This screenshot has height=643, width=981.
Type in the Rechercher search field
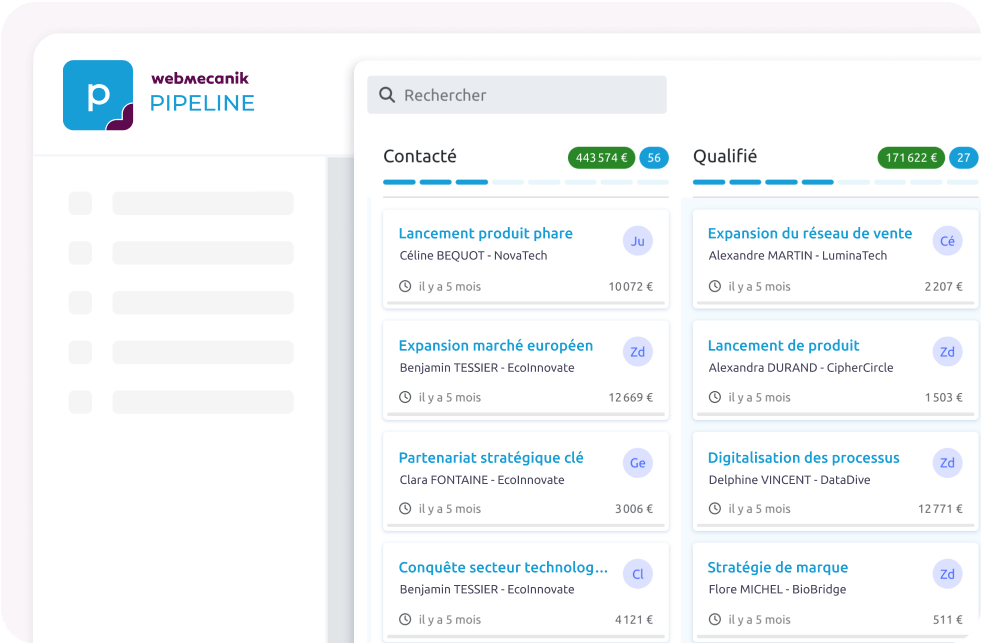pyautogui.click(x=530, y=95)
